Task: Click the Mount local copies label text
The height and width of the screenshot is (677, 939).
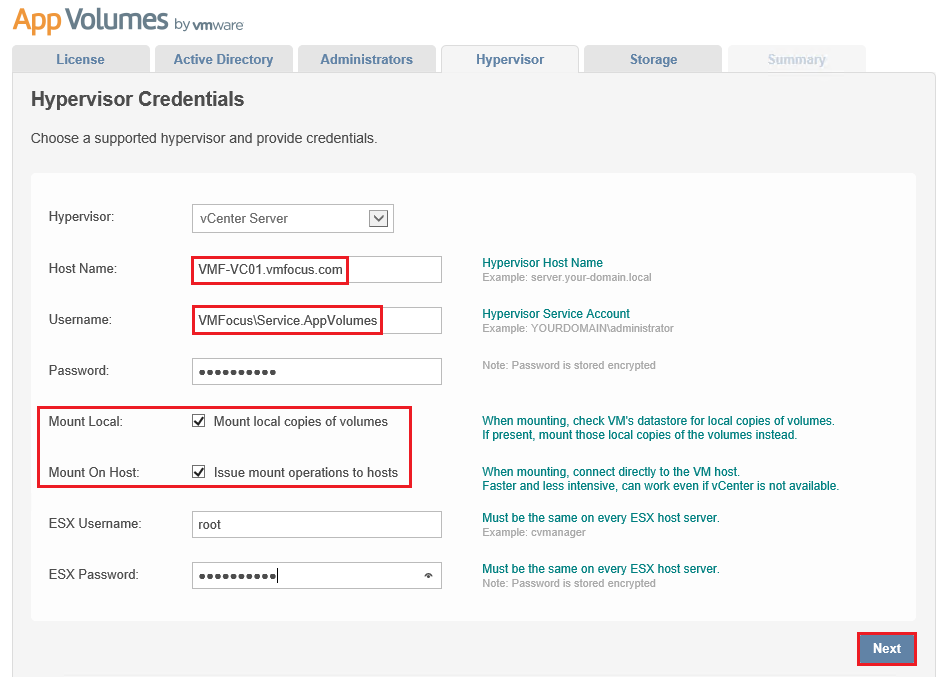Action: (x=300, y=422)
